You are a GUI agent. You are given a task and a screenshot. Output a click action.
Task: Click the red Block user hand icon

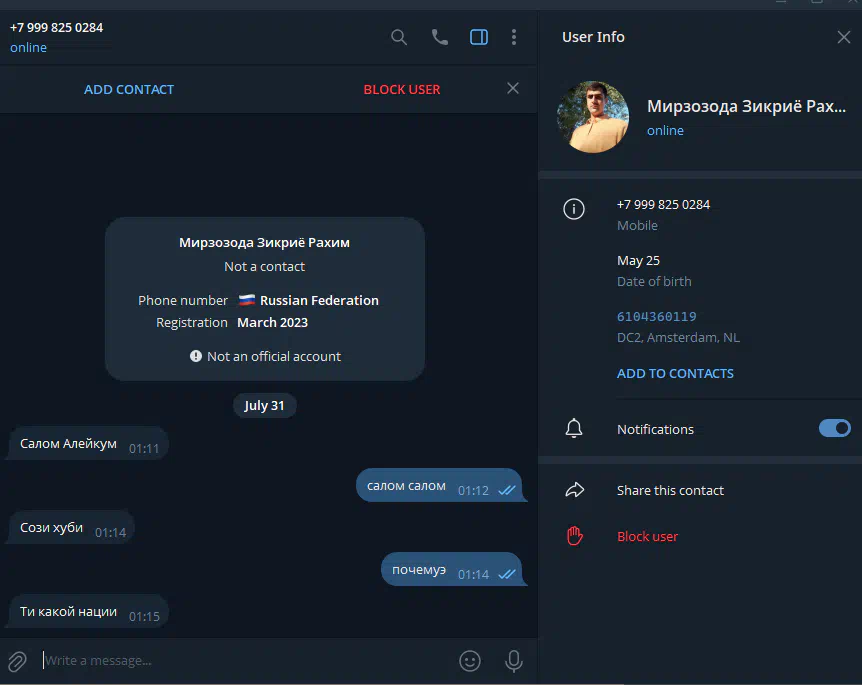click(x=574, y=536)
